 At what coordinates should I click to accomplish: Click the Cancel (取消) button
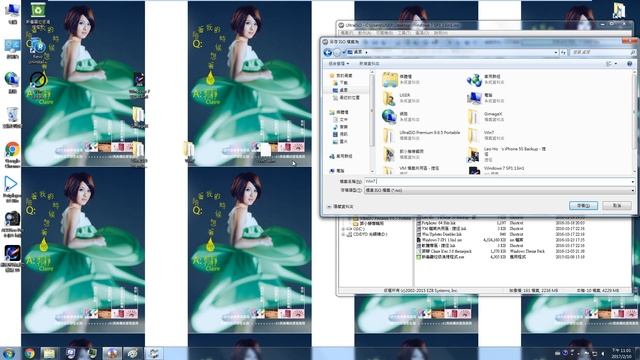[617, 206]
